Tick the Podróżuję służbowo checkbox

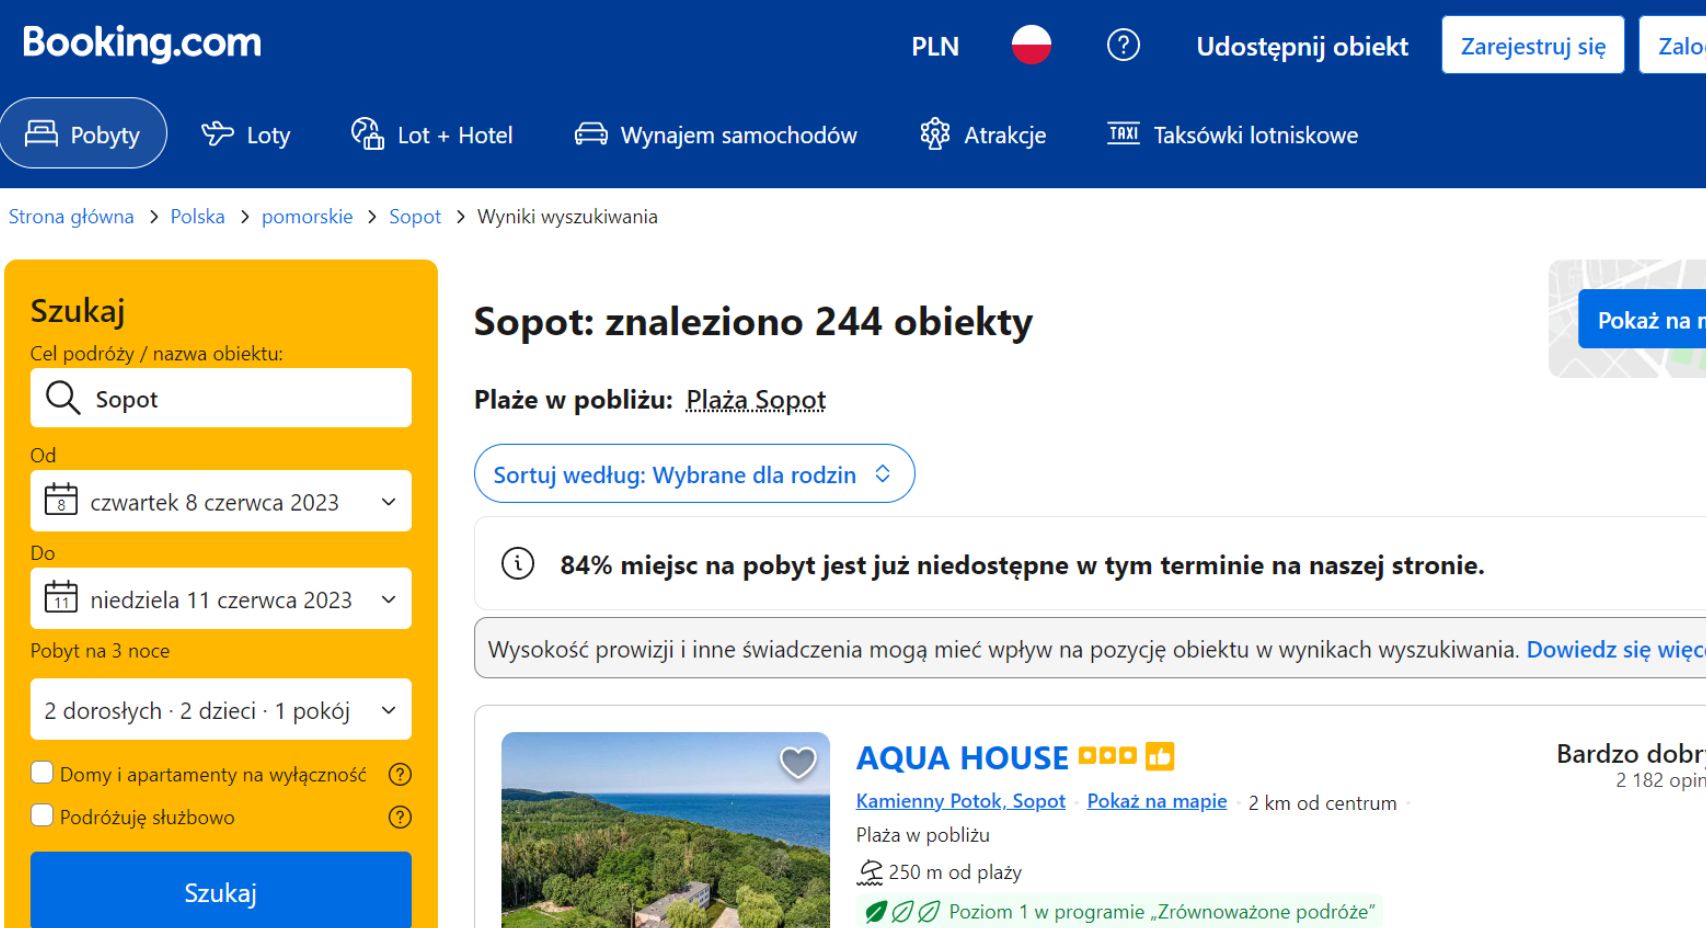pyautogui.click(x=42, y=816)
